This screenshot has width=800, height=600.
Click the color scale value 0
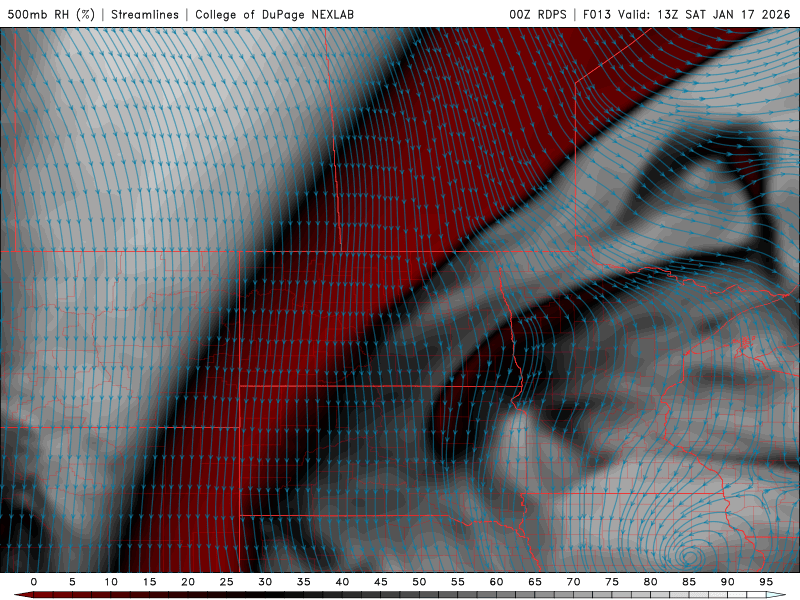point(34,582)
